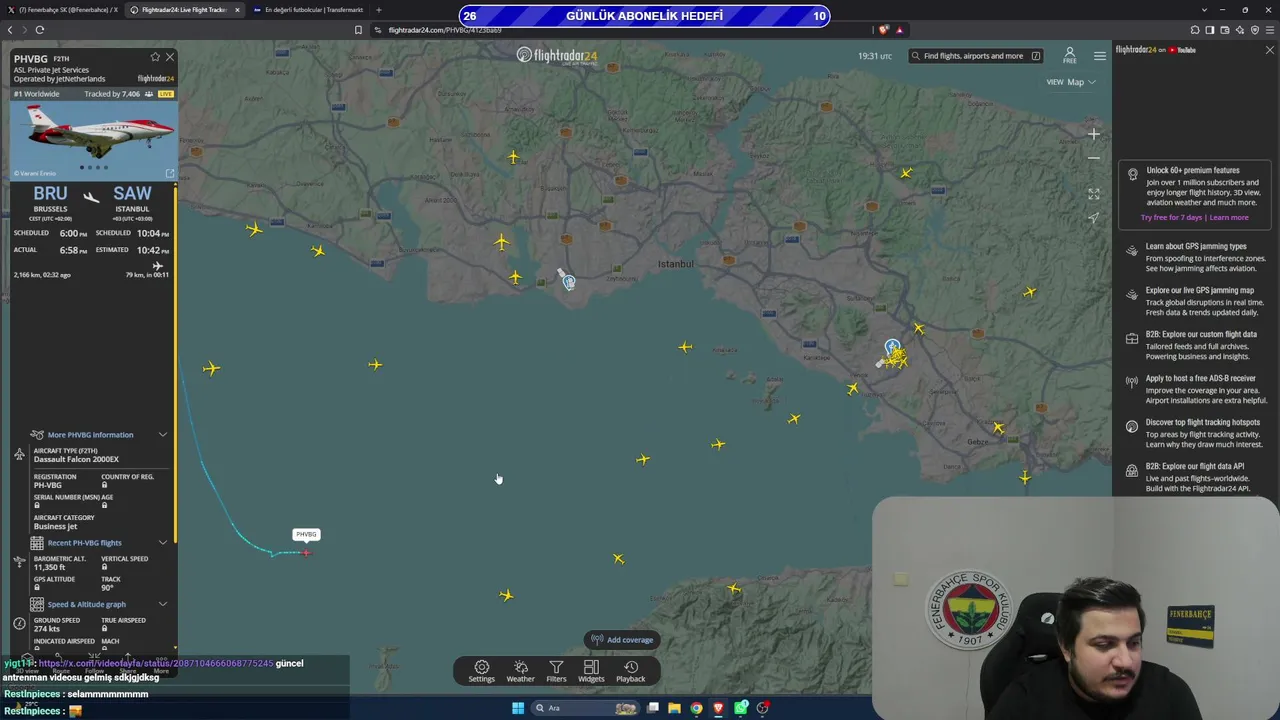Viewport: 1280px width, 720px height.
Task: Toggle fullscreen map mode
Action: [x=1094, y=194]
